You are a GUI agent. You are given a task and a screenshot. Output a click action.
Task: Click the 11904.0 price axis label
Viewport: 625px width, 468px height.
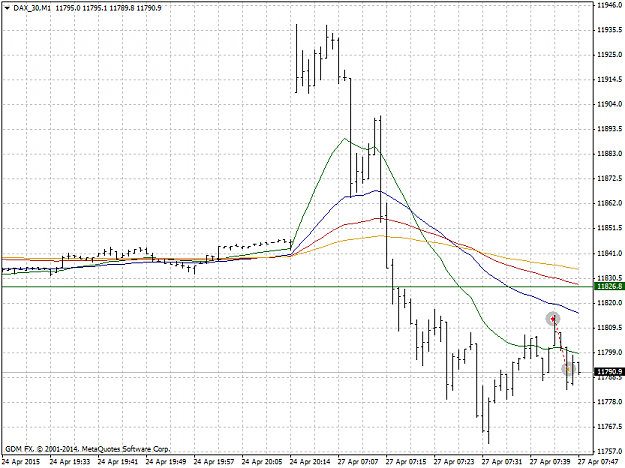609,104
